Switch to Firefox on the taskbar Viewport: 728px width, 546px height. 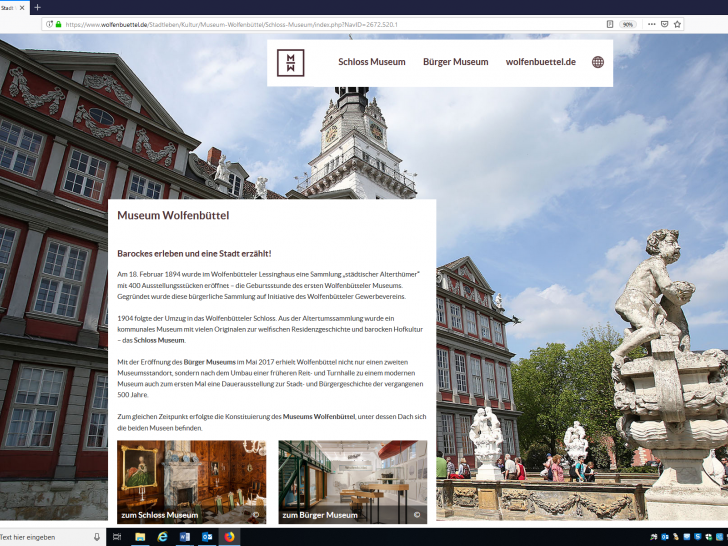[229, 537]
